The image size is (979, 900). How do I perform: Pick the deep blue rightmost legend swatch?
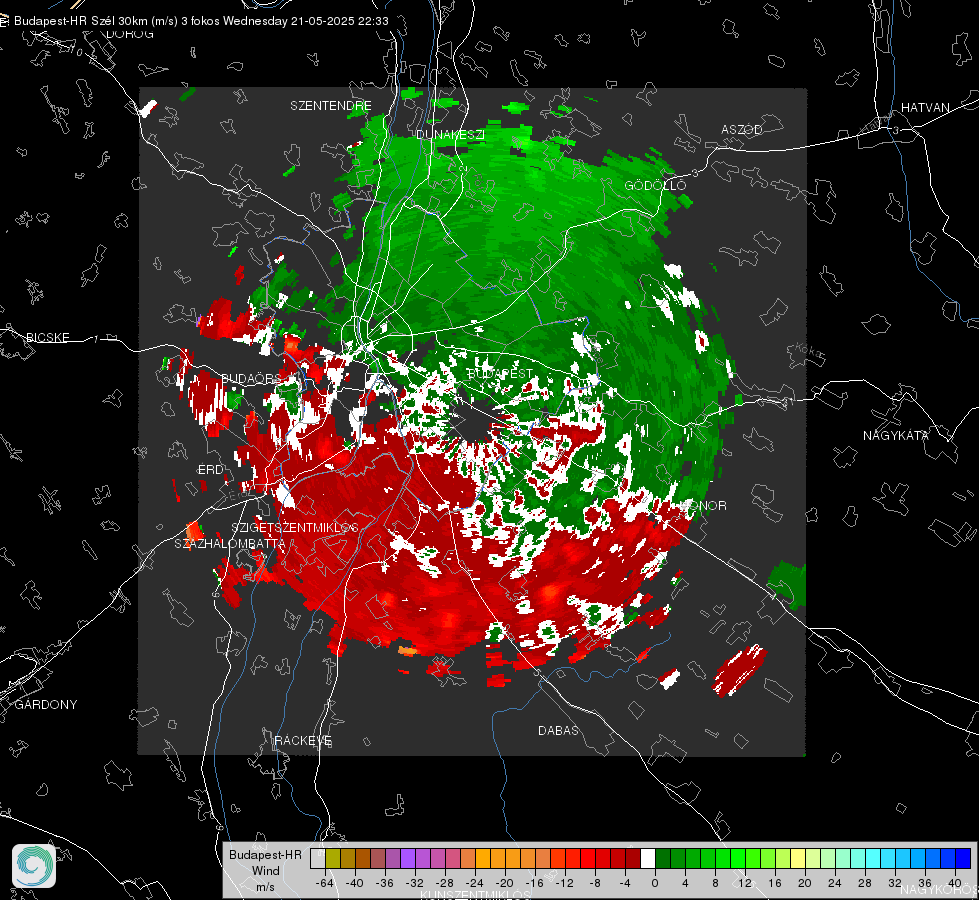(963, 859)
